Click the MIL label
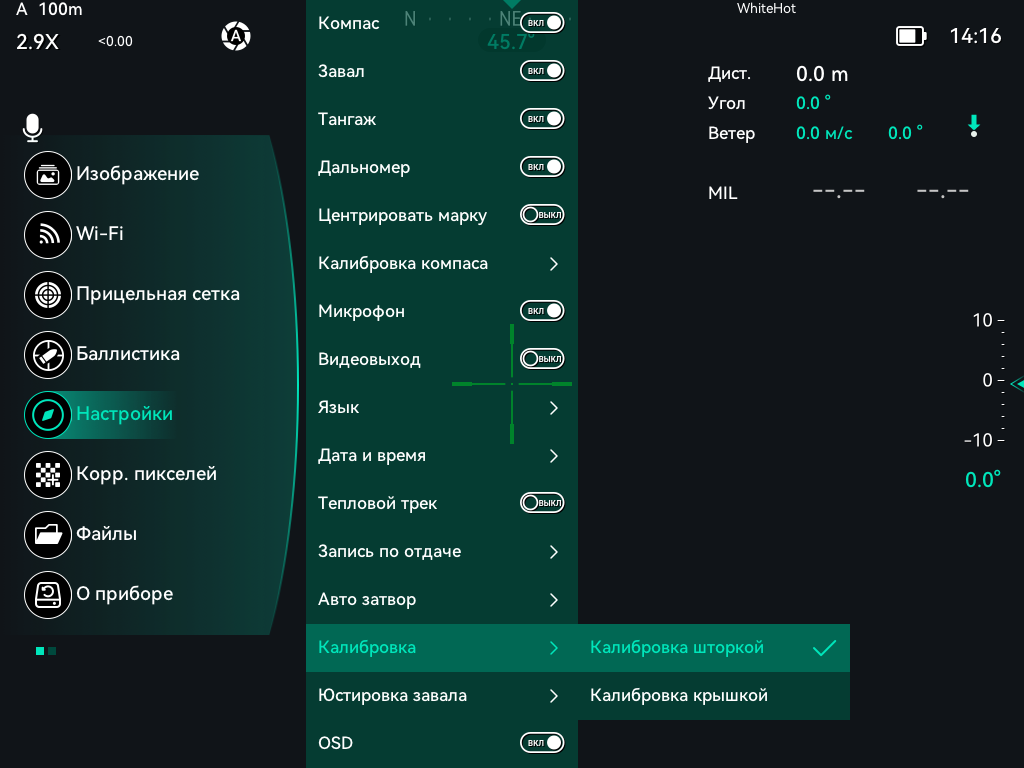Screen dimensions: 1024x768 [722, 193]
